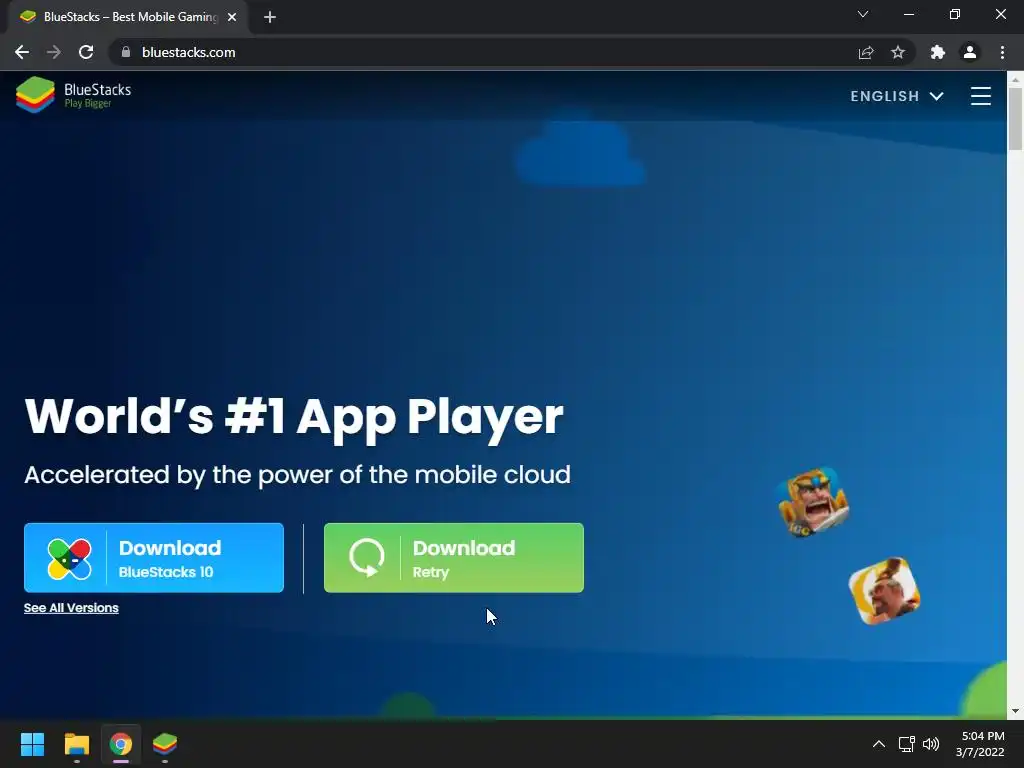Open the Windows Start menu

coord(32,744)
